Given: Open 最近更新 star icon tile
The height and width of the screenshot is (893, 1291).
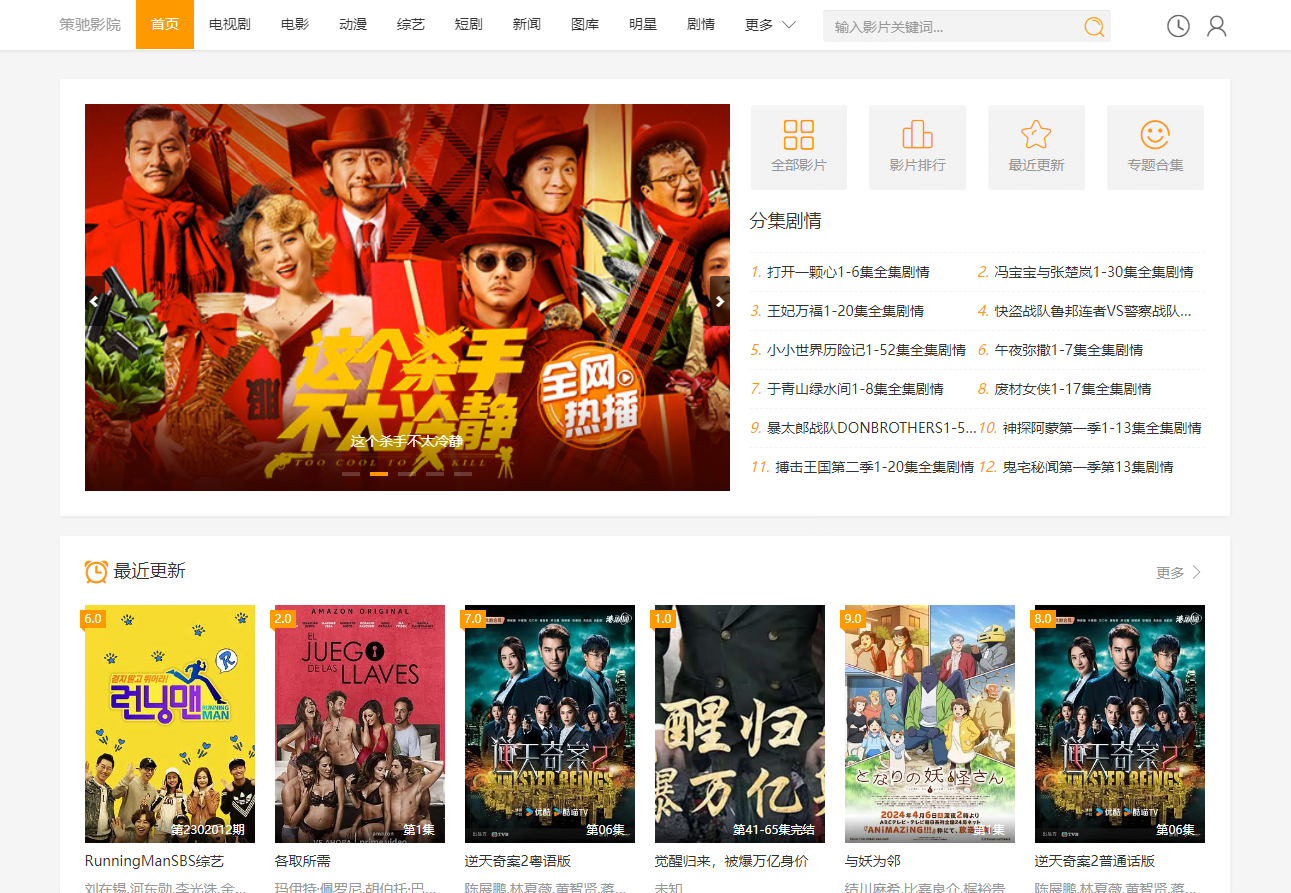Looking at the screenshot, I should [x=1036, y=147].
